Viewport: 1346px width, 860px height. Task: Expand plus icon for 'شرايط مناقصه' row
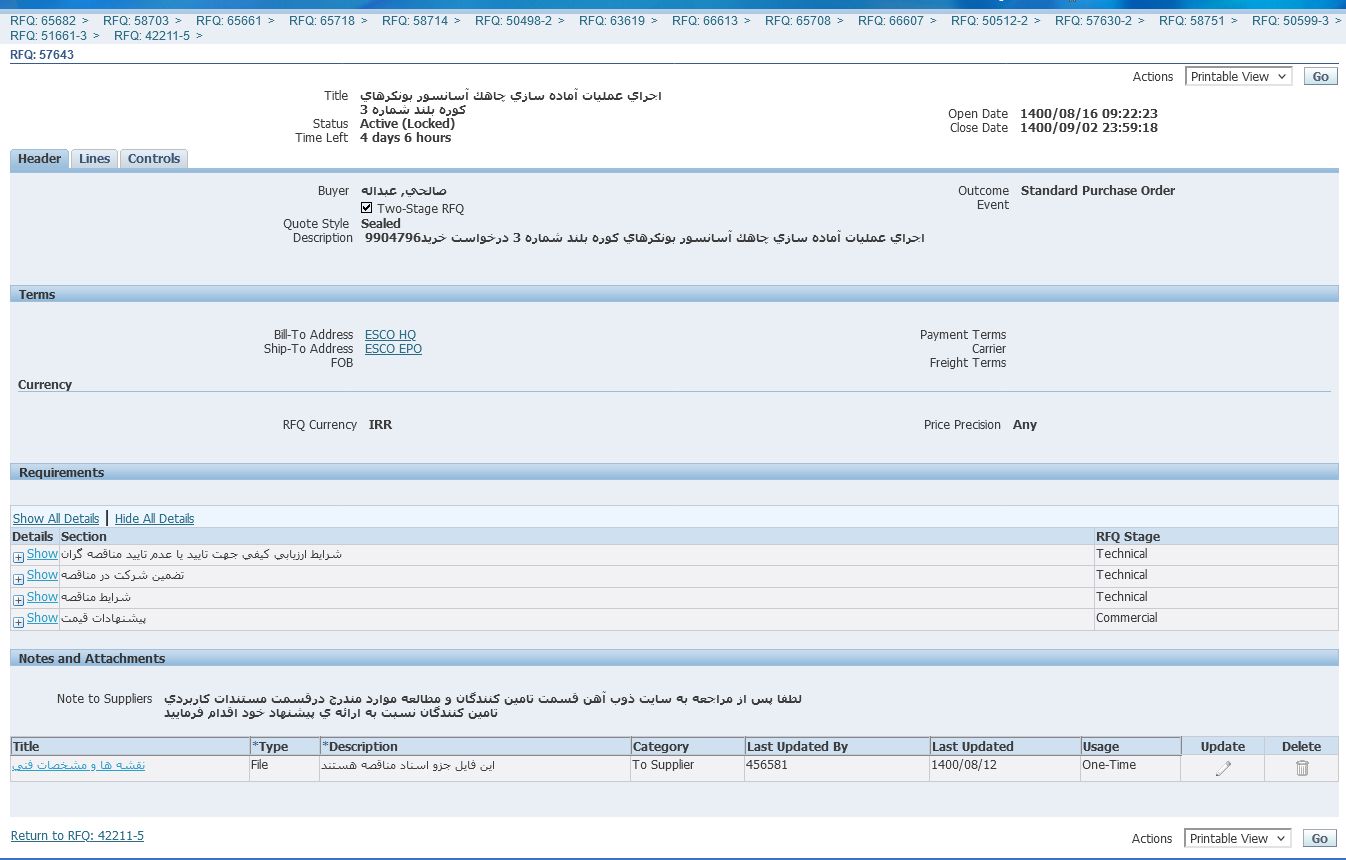(x=19, y=600)
